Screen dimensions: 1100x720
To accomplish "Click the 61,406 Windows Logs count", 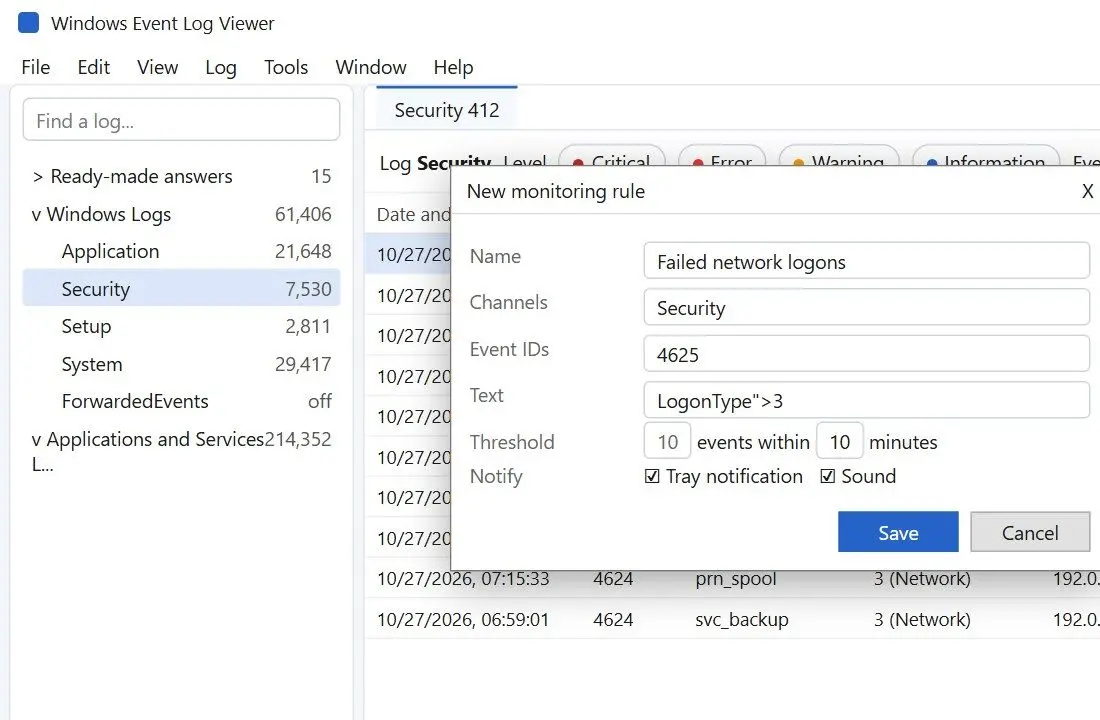I will 303,214.
